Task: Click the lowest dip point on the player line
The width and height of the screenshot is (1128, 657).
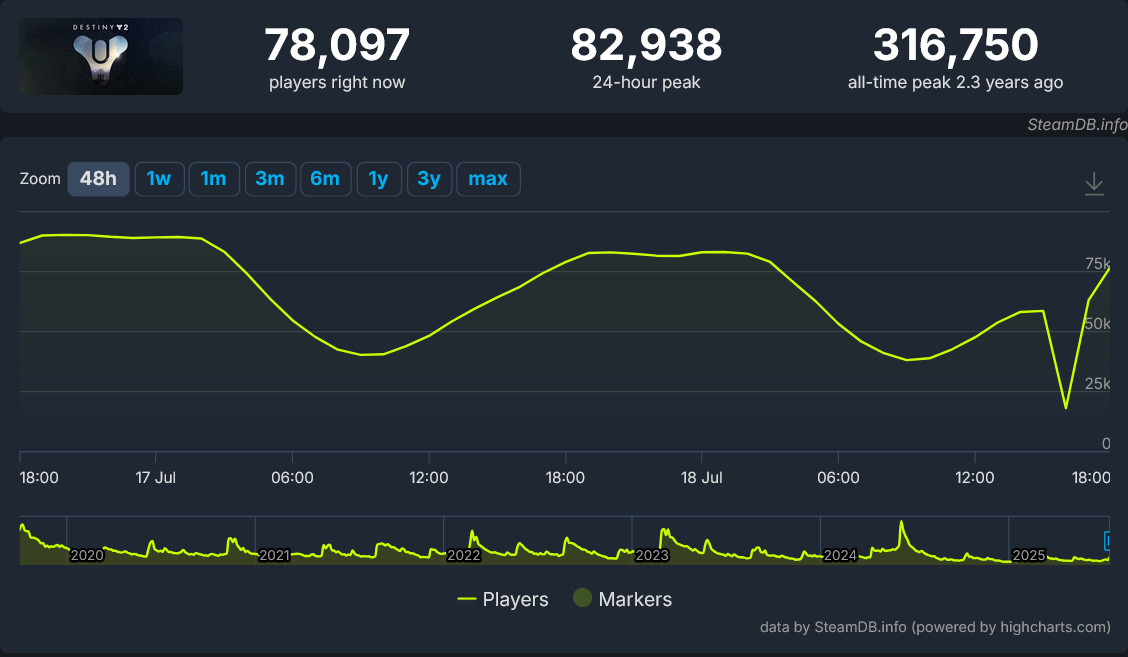Action: pyautogui.click(x=1065, y=407)
